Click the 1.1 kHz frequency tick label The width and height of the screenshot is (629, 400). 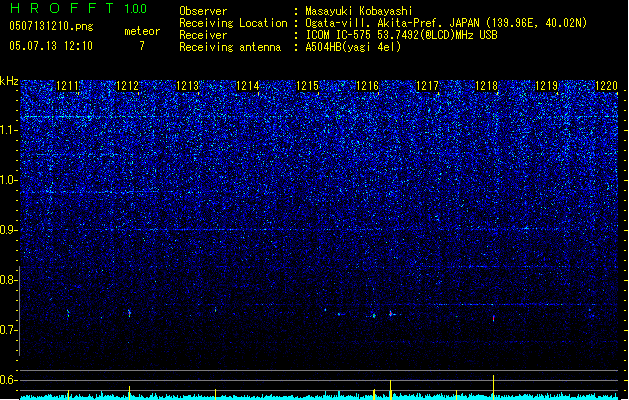point(9,130)
